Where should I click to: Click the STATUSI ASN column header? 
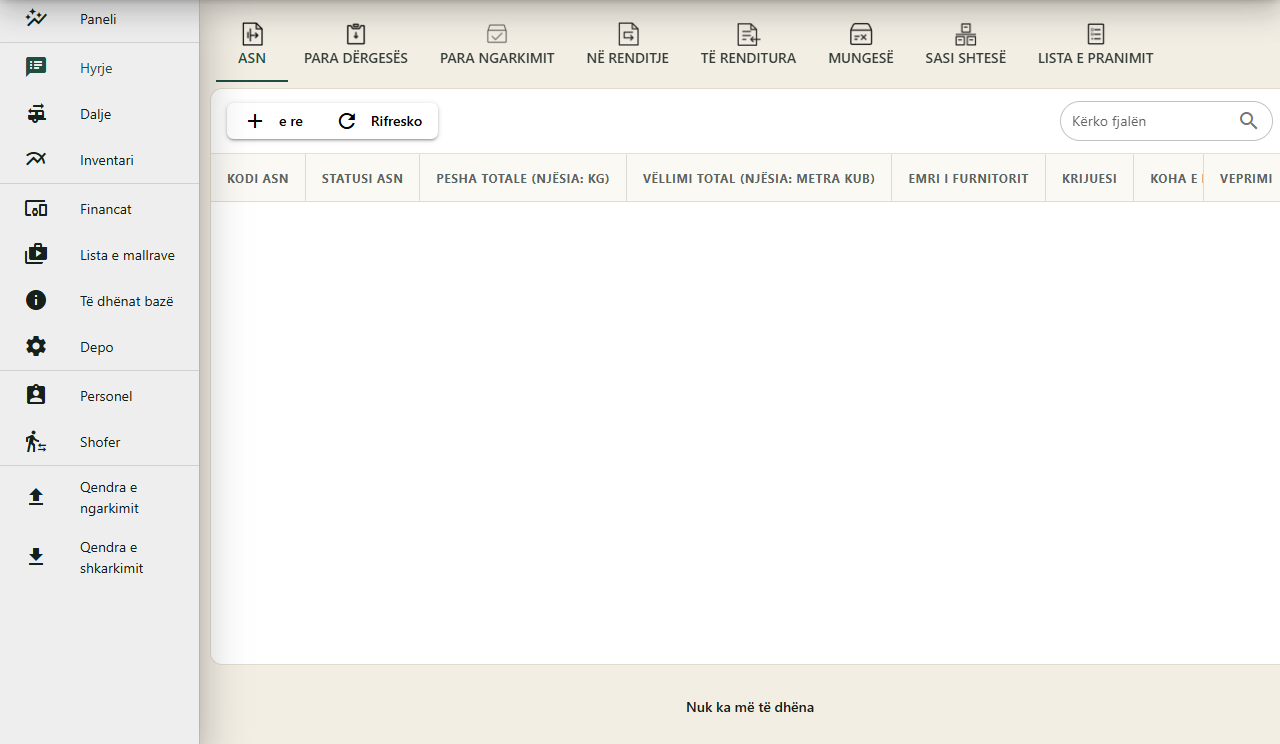click(x=362, y=178)
